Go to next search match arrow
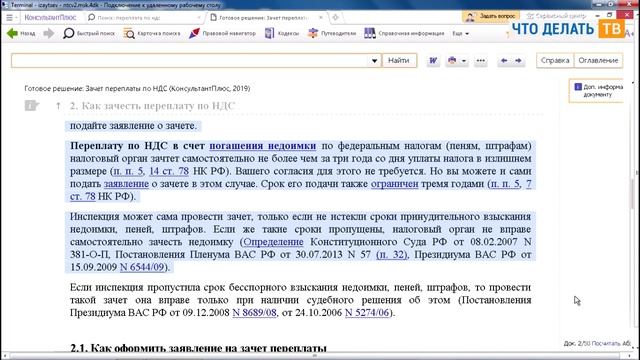 [518, 60]
